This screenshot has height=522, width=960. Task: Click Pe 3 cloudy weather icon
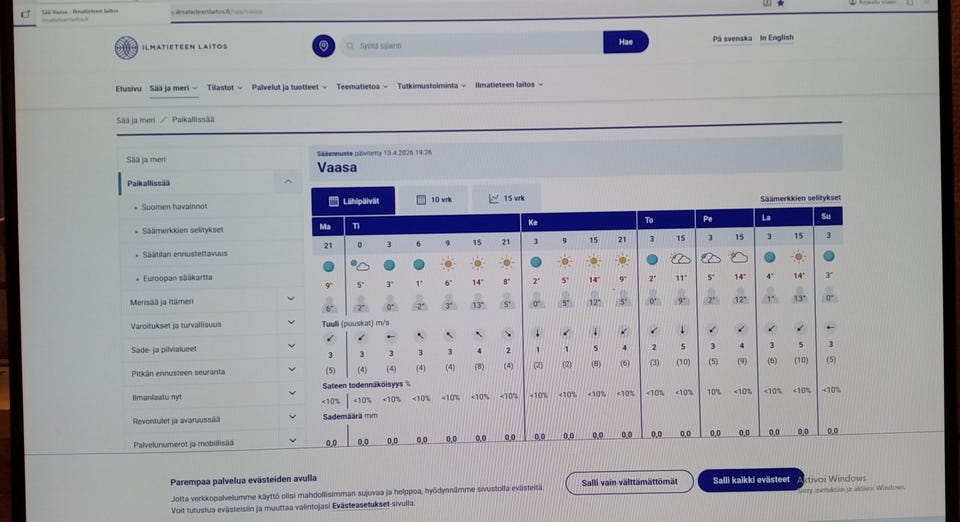(710, 258)
